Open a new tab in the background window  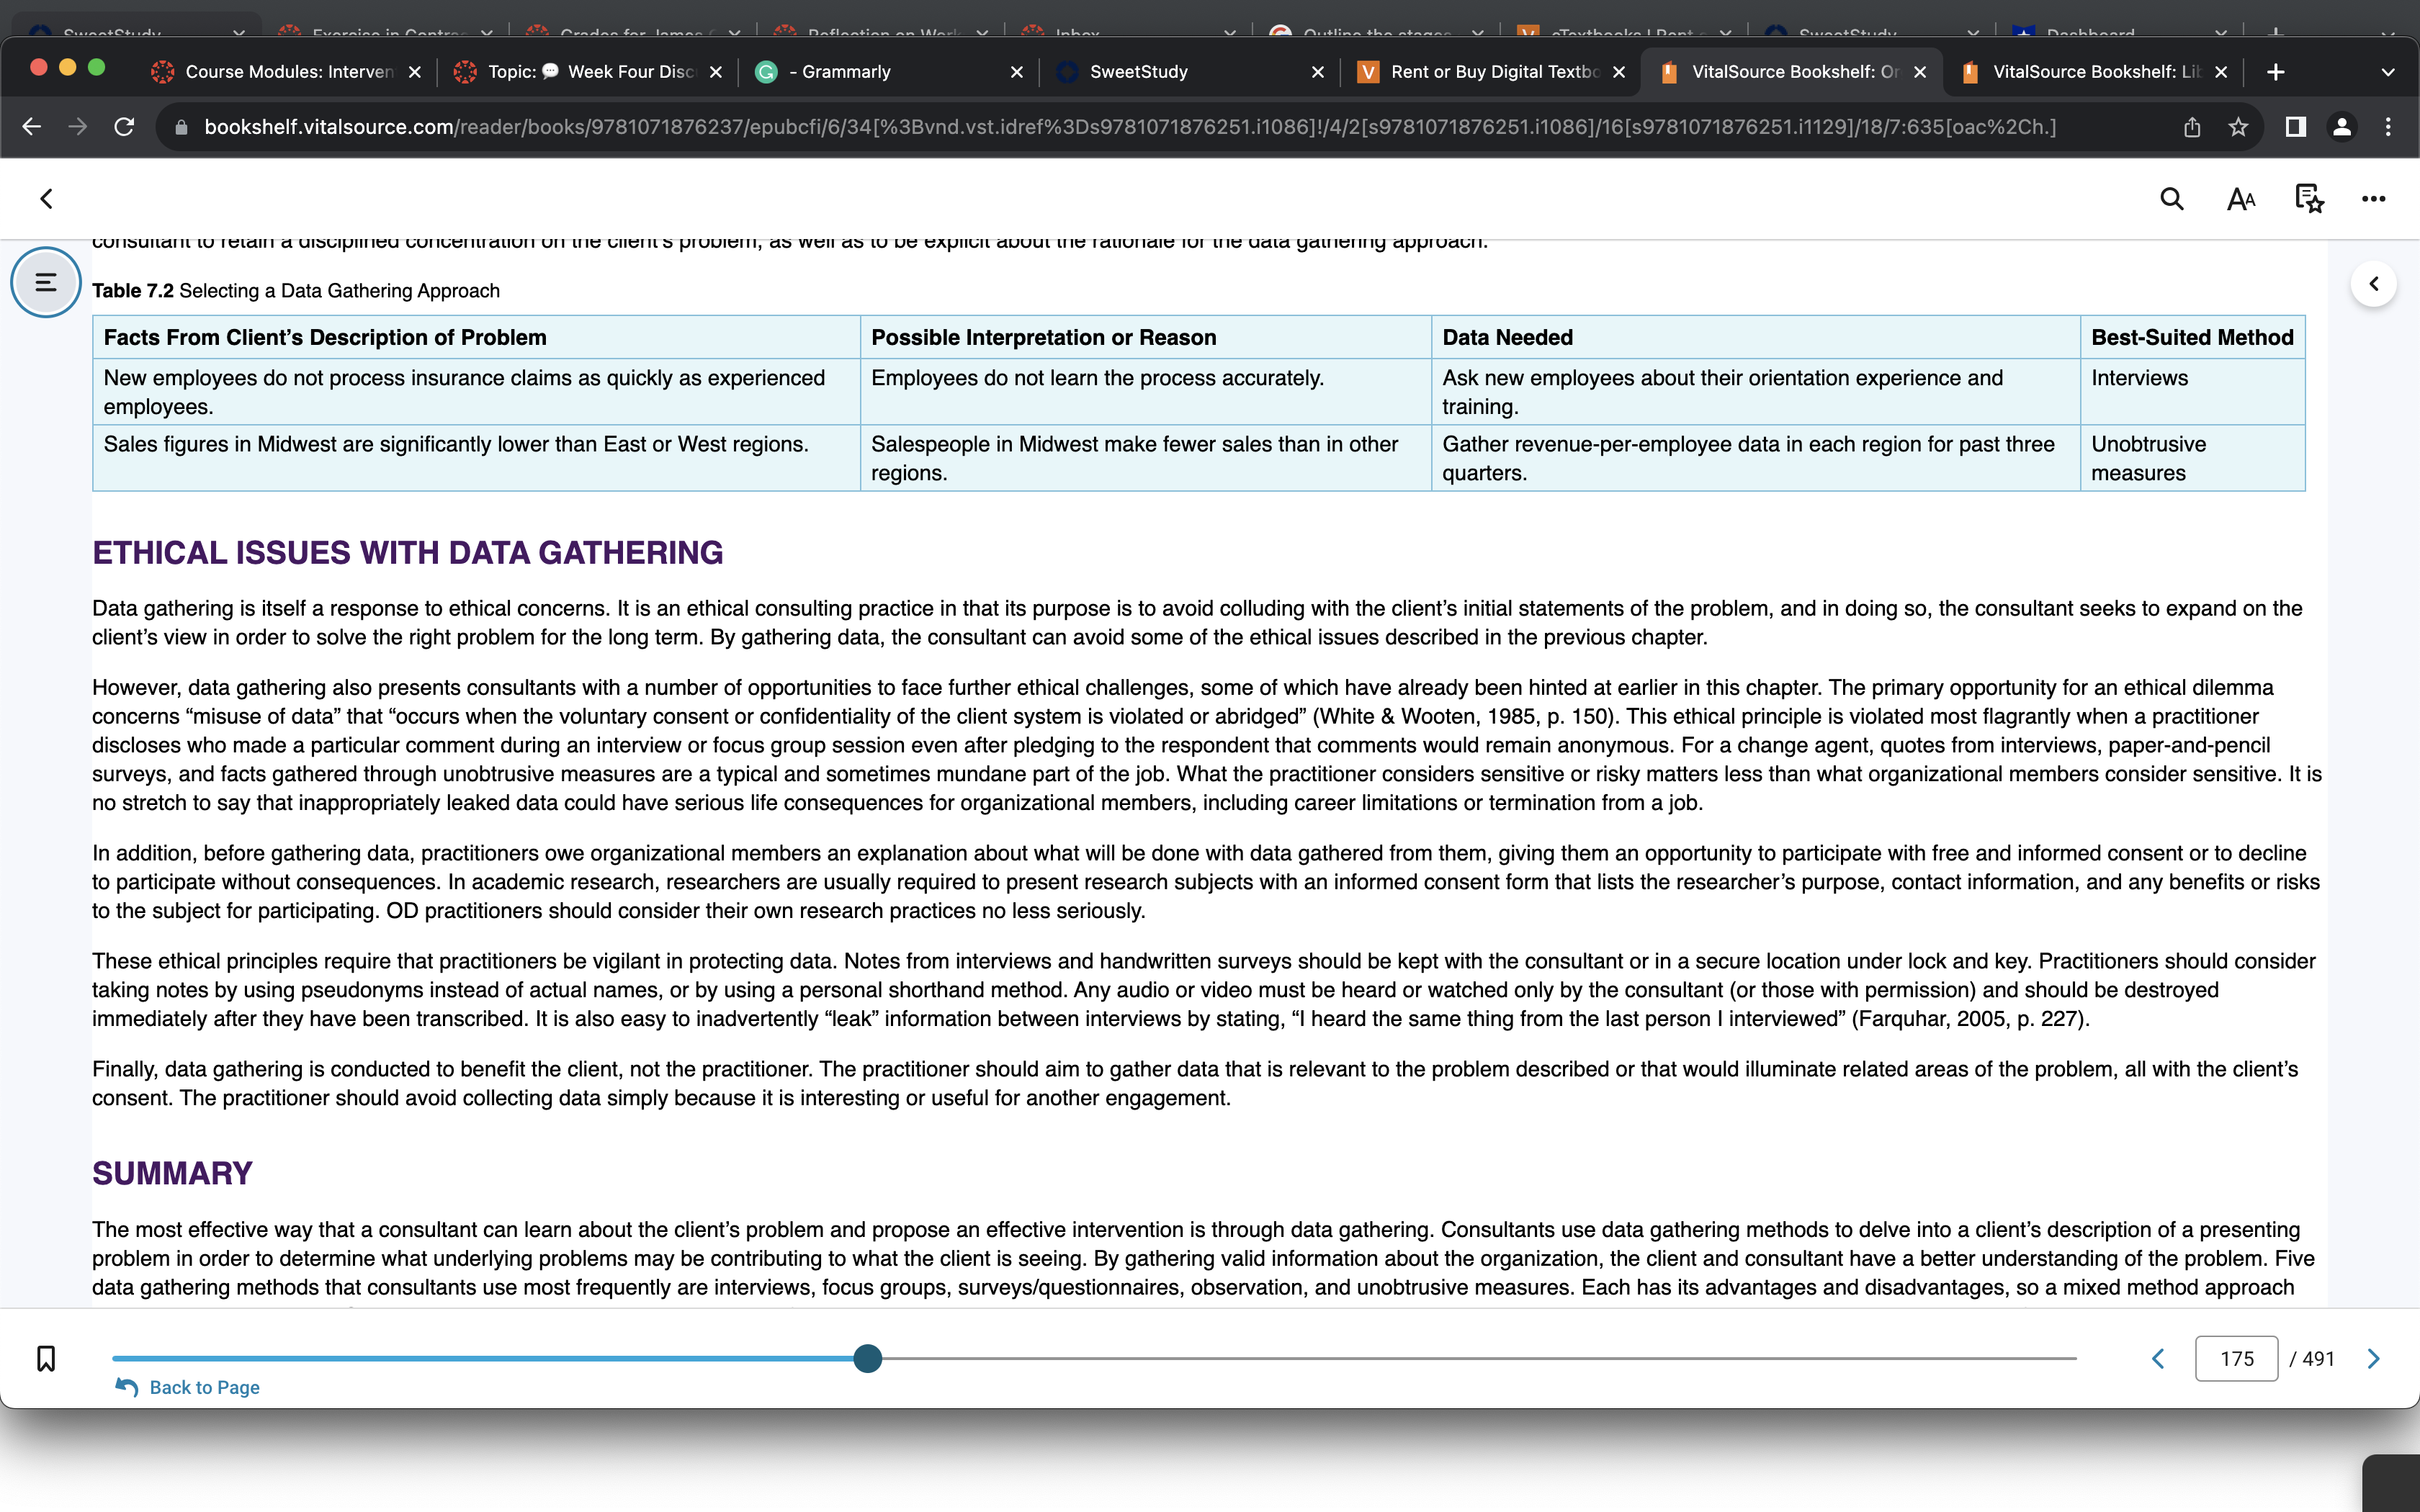[2276, 31]
